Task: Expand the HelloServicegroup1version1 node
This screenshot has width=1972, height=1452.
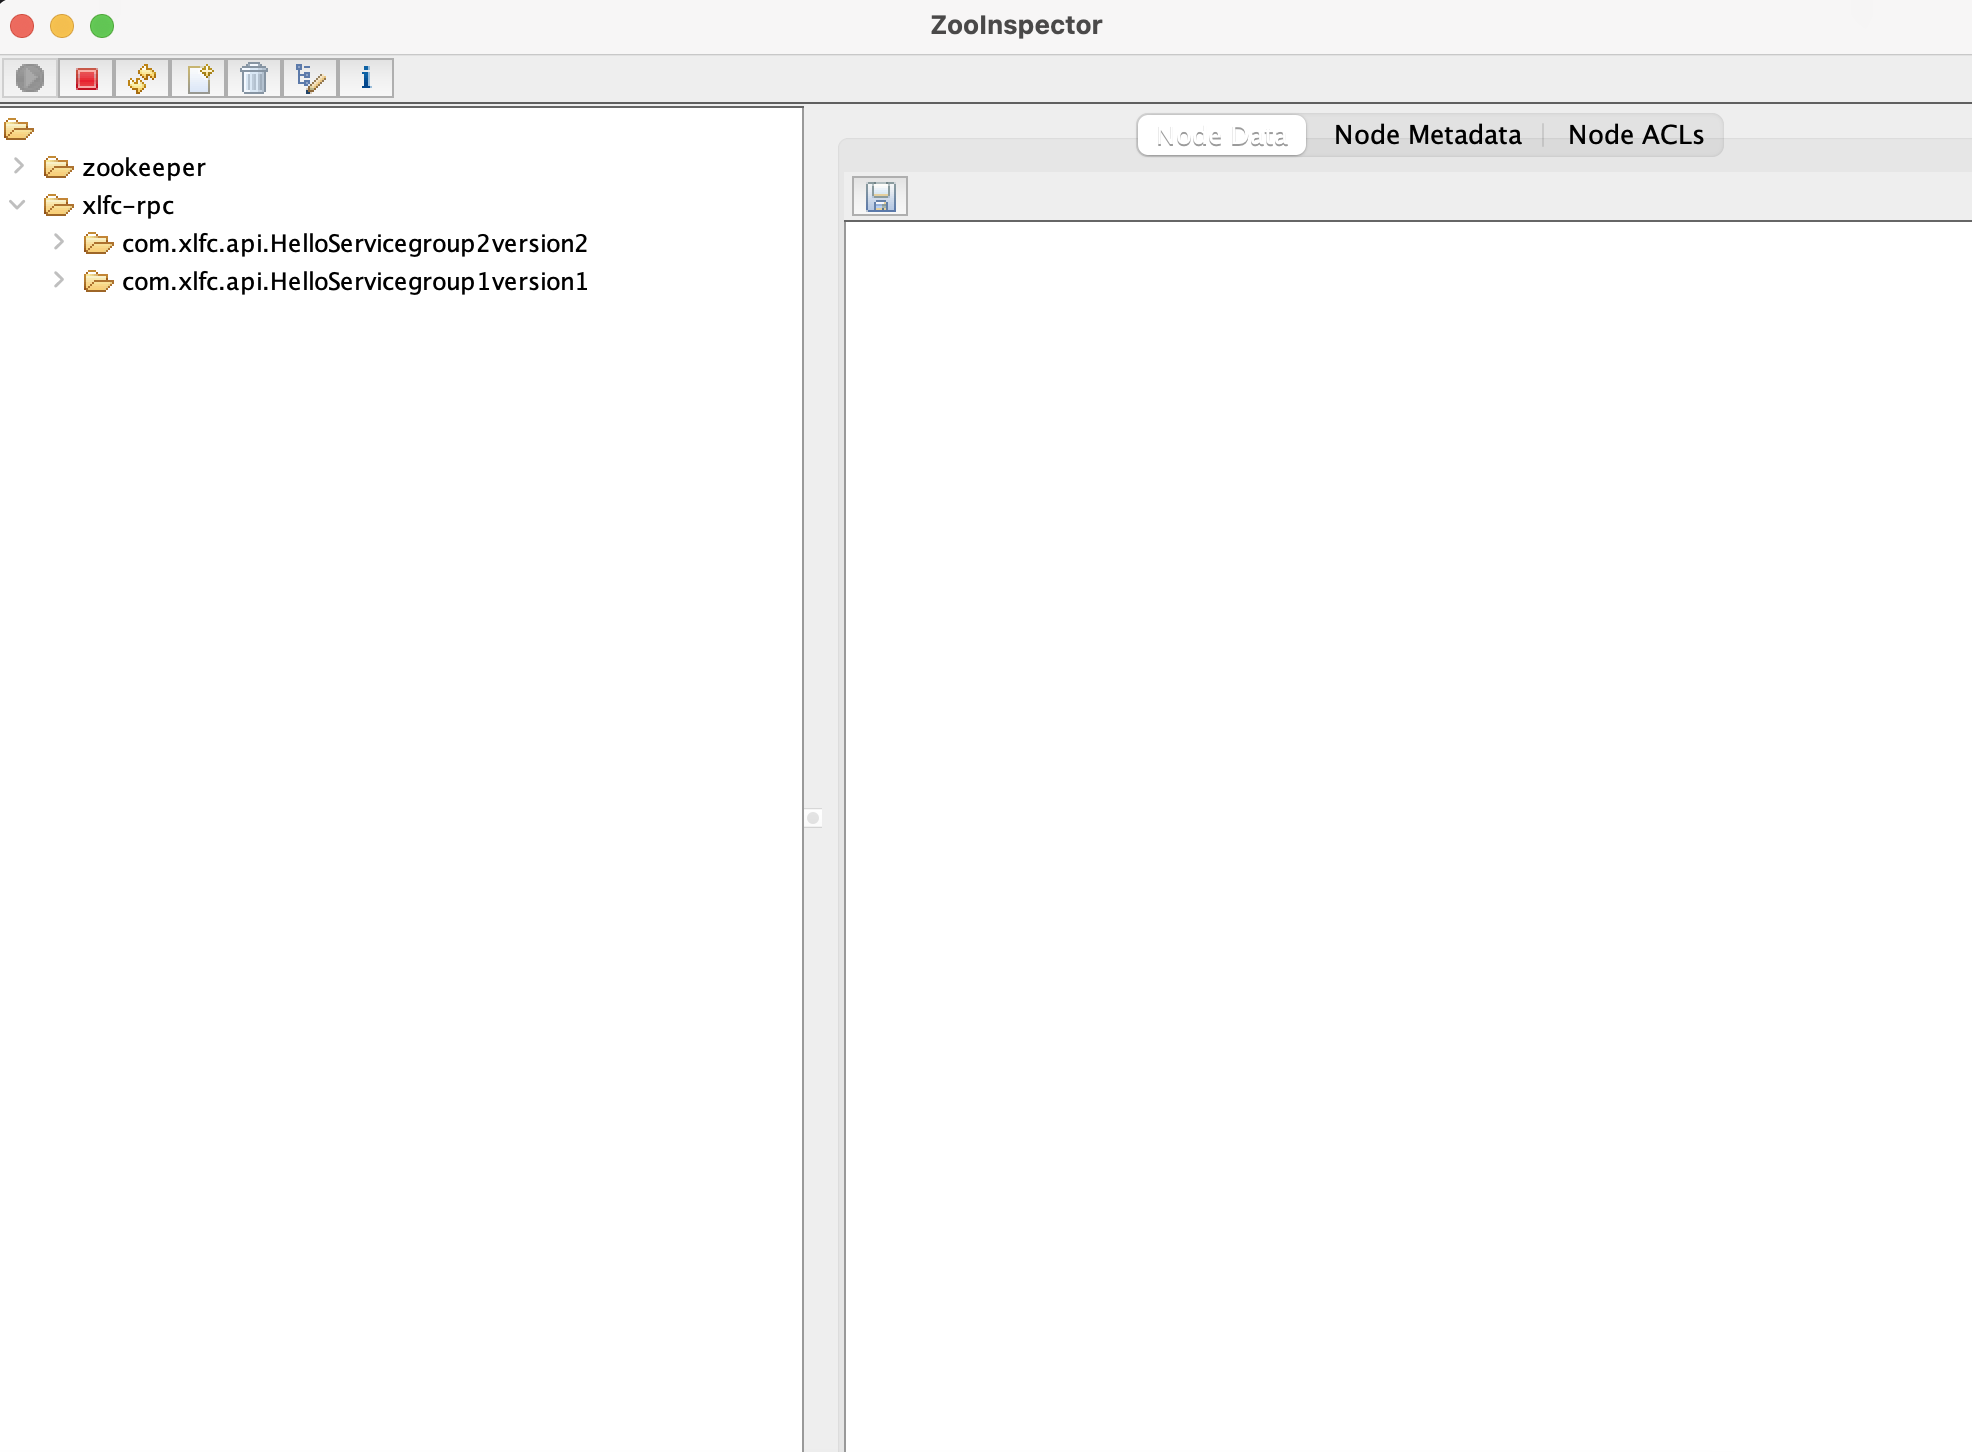Action: (x=58, y=281)
